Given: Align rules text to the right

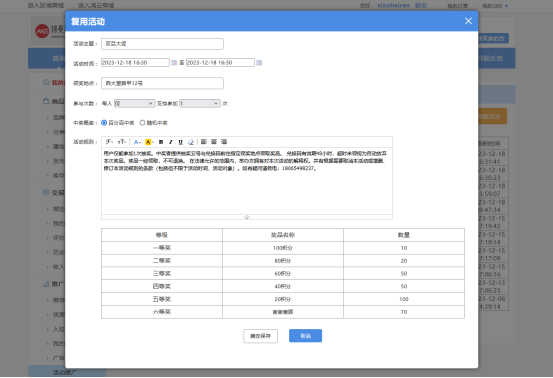Looking at the screenshot, I should pos(224,142).
